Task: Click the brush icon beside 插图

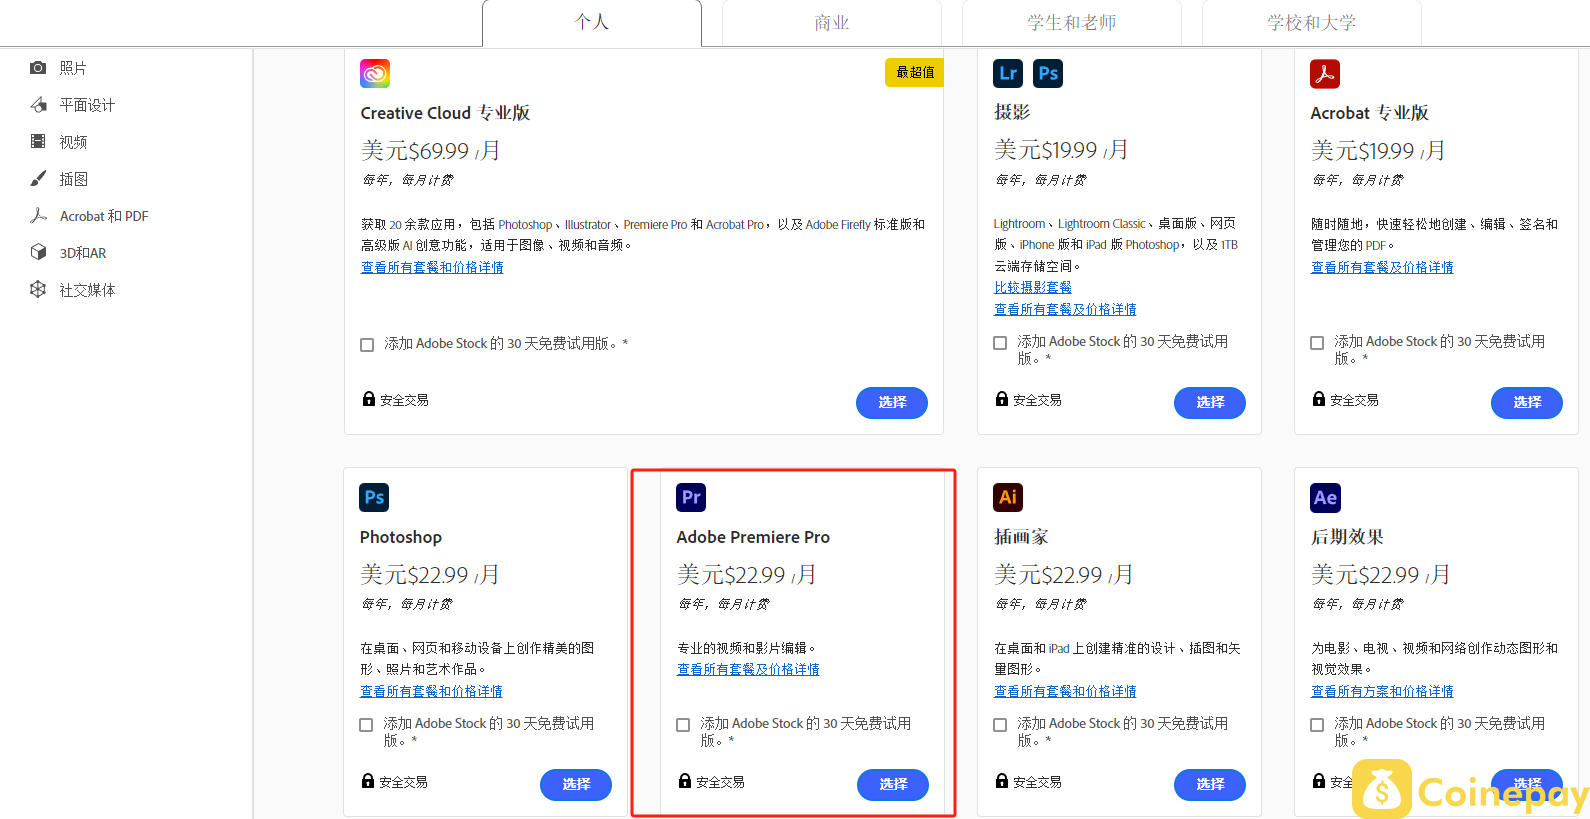Action: (x=38, y=179)
